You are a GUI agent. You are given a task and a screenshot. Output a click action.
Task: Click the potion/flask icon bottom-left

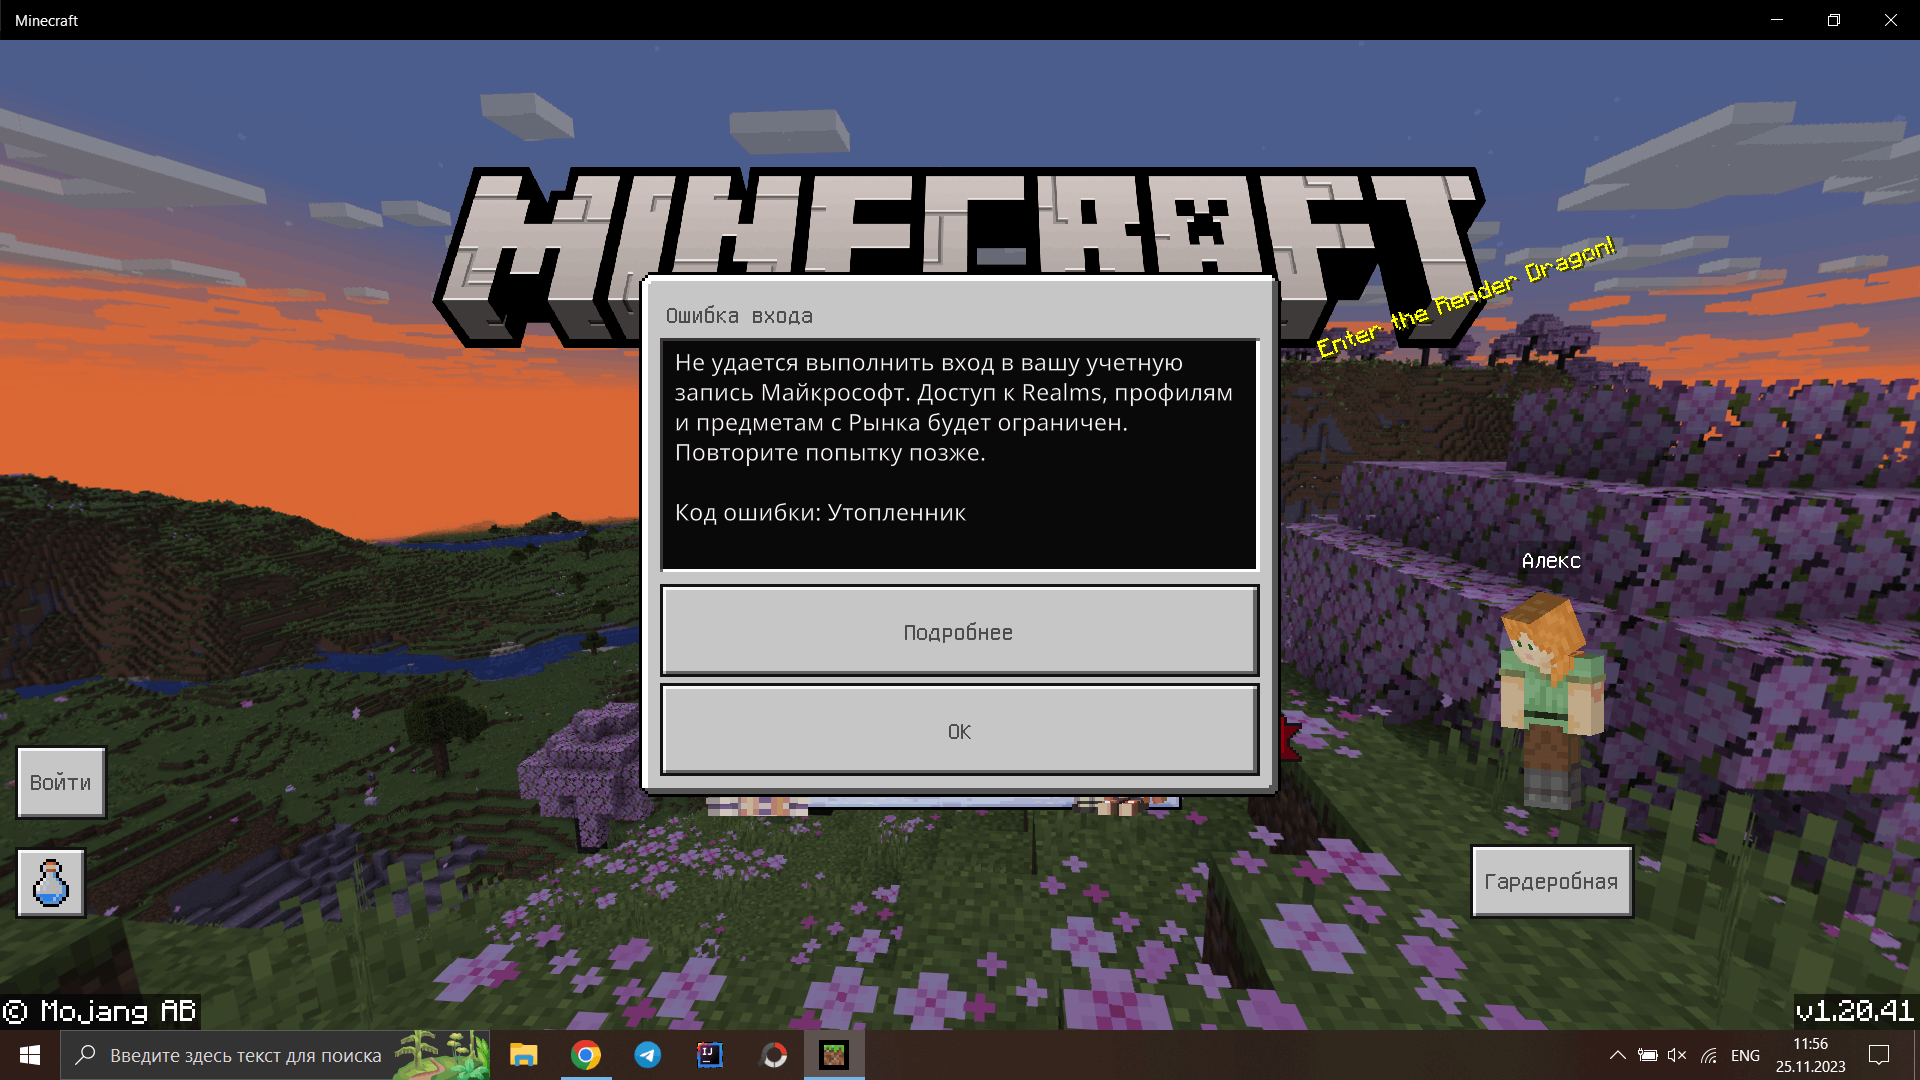click(49, 881)
